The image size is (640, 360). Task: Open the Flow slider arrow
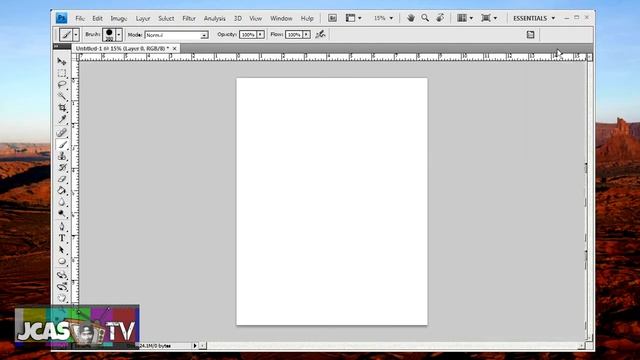[306, 35]
